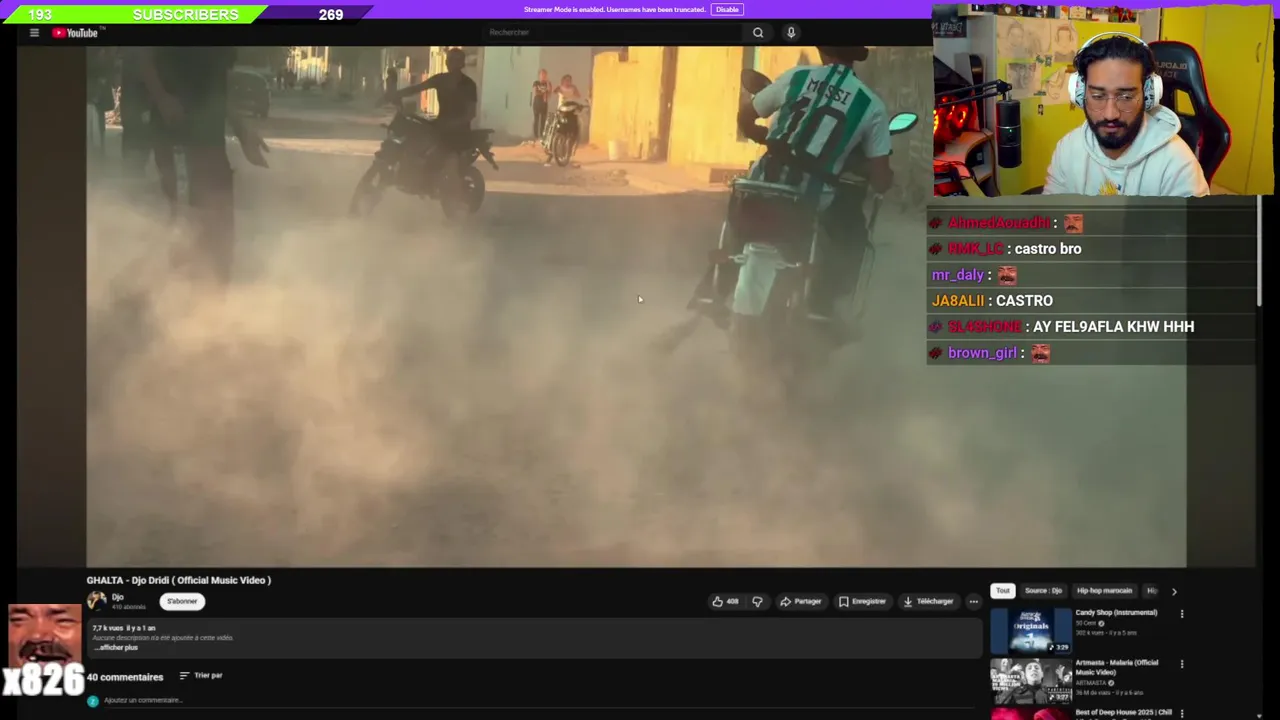The height and width of the screenshot is (720, 1280).
Task: Open options menu for Deep House video
Action: [1182, 714]
